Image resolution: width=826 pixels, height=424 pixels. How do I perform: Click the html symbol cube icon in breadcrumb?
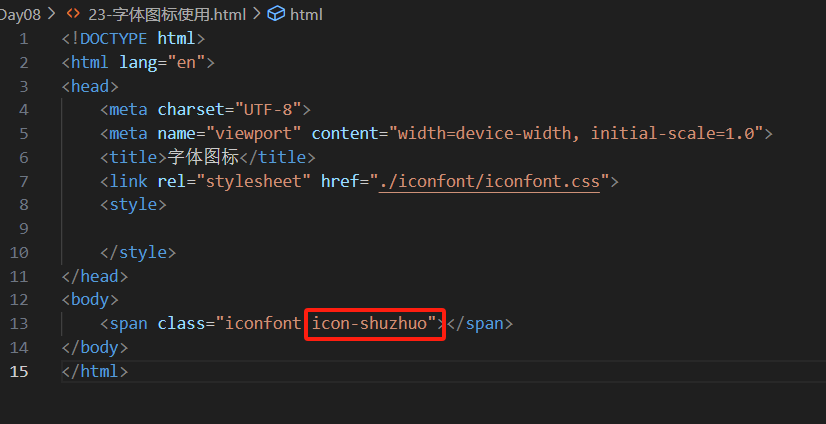coord(276,14)
